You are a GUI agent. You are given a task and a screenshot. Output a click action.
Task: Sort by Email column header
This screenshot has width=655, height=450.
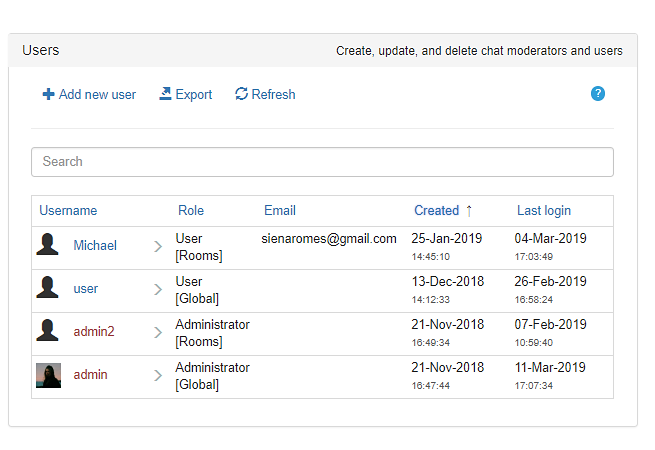tap(280, 211)
